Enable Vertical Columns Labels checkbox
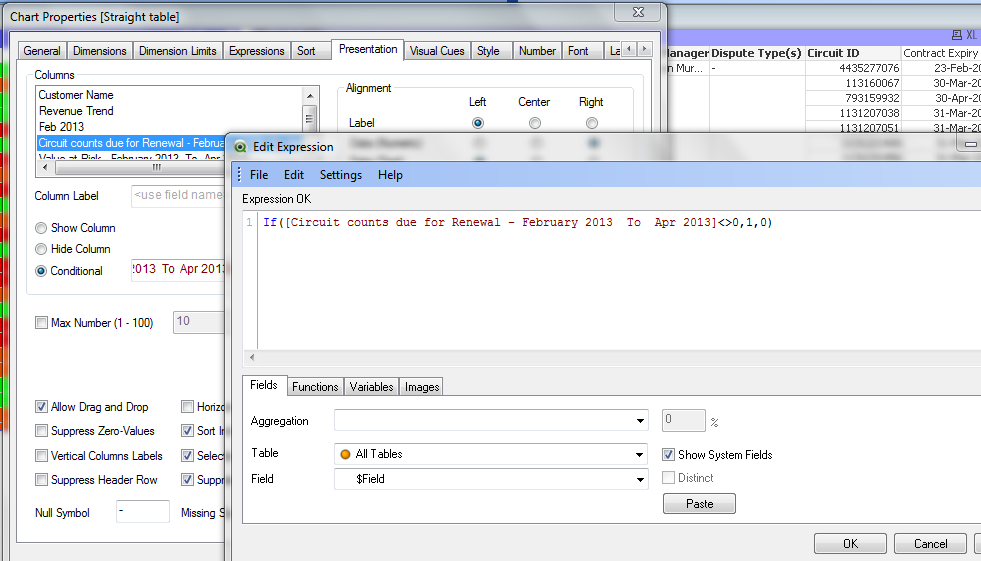The height and width of the screenshot is (561, 981). click(41, 455)
